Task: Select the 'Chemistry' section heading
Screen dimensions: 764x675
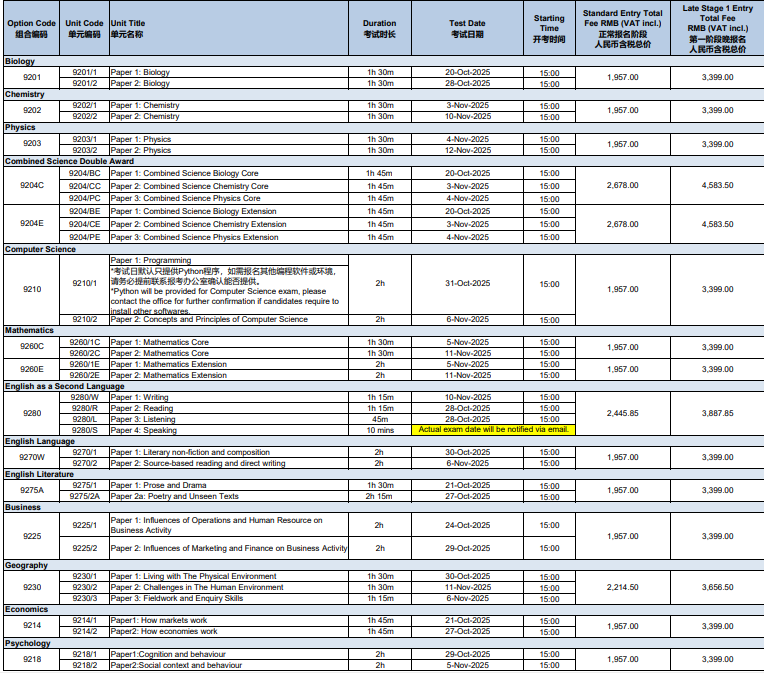Action: coord(24,94)
